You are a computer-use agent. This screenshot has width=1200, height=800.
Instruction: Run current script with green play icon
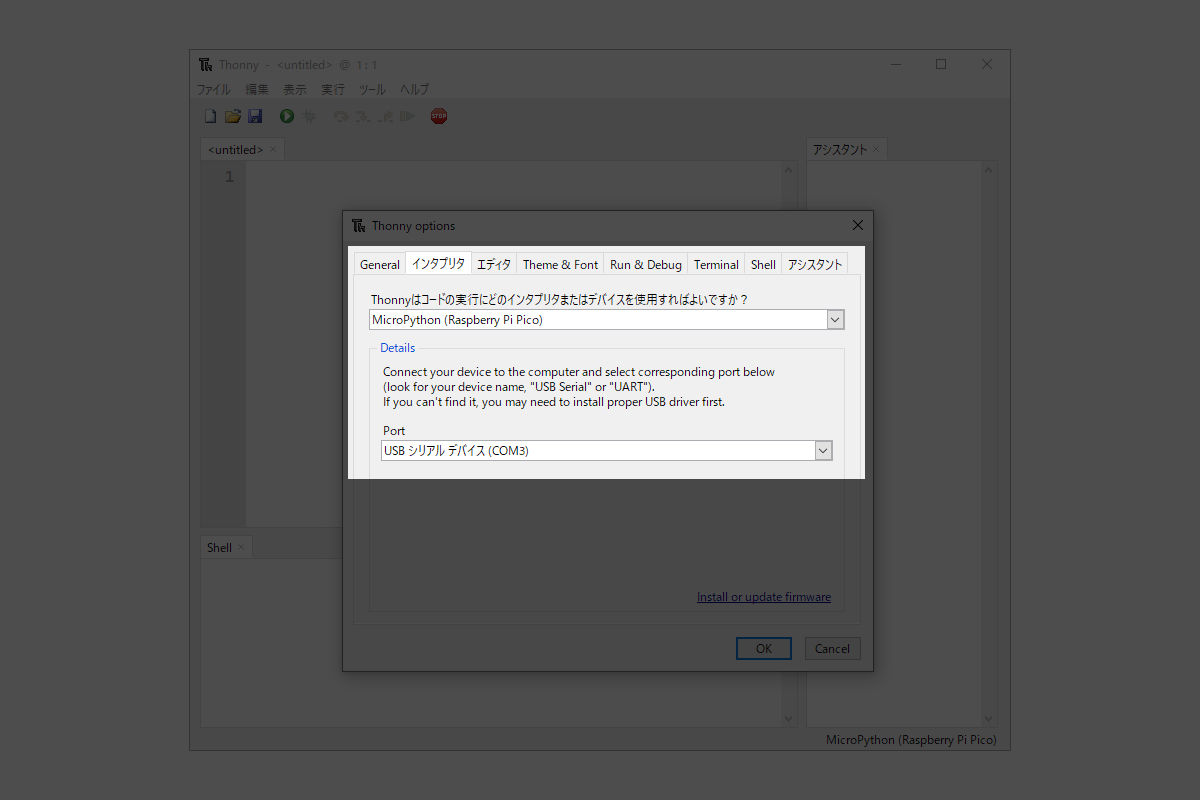[x=287, y=116]
